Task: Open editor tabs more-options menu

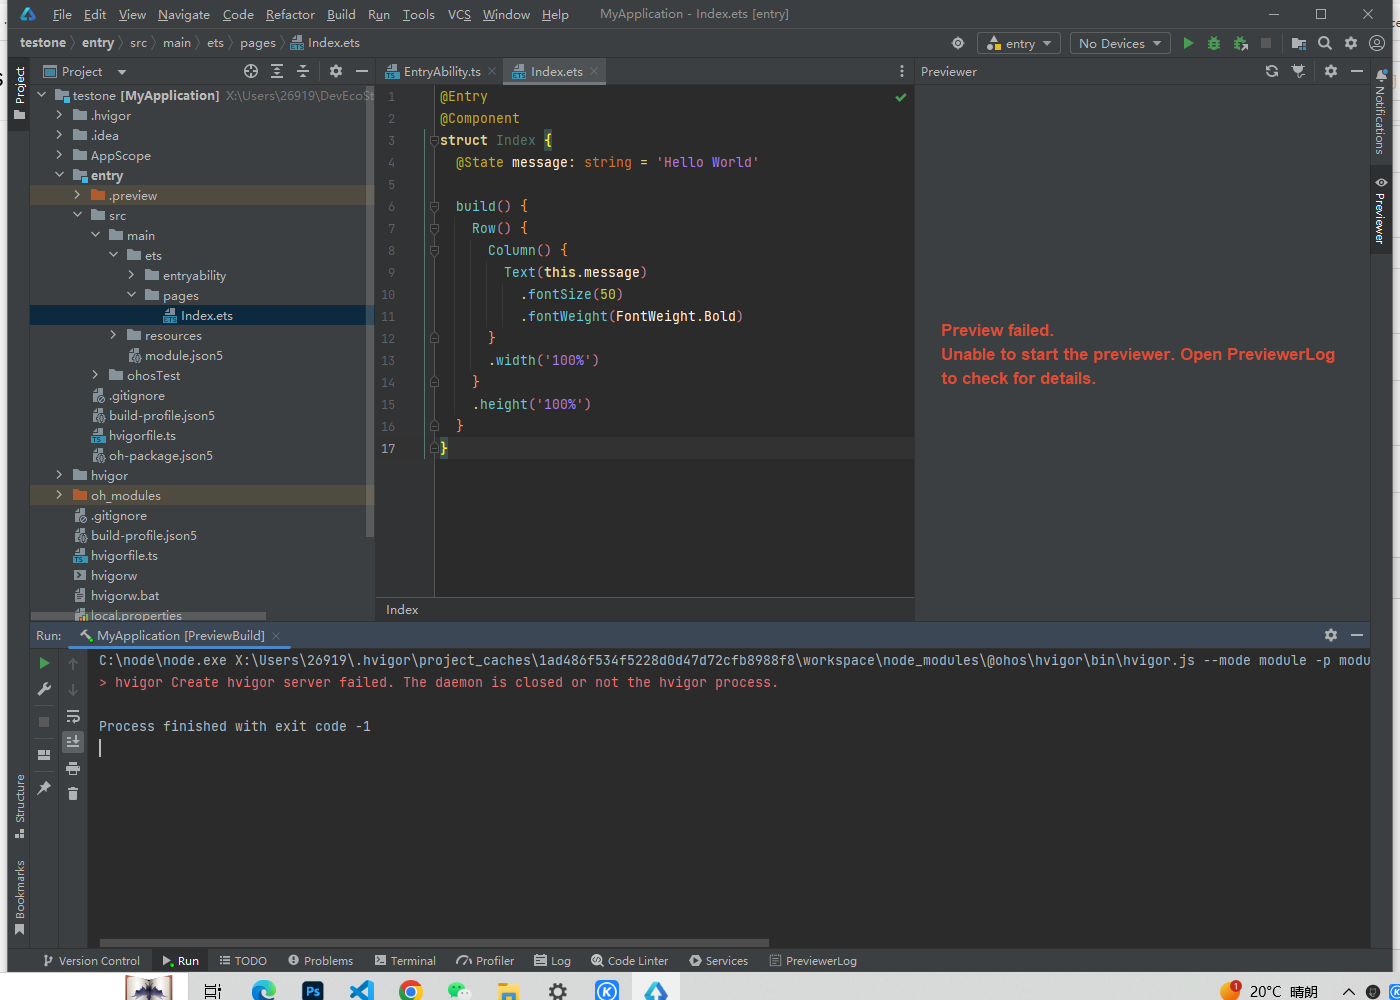Action: pos(902,71)
